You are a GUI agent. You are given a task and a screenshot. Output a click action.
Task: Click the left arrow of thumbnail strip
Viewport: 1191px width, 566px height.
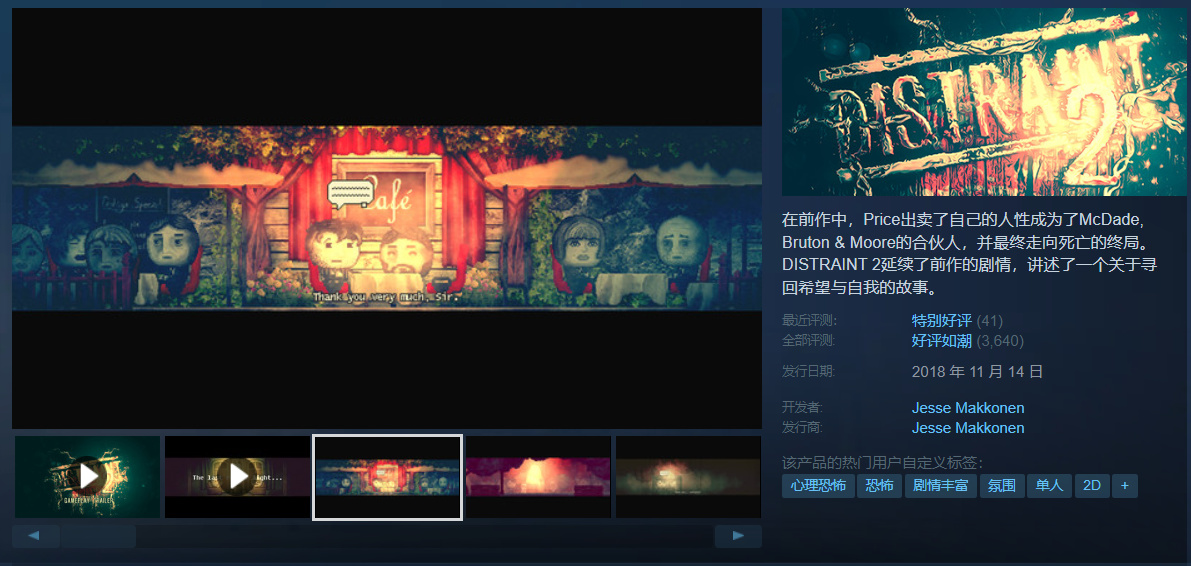36,536
